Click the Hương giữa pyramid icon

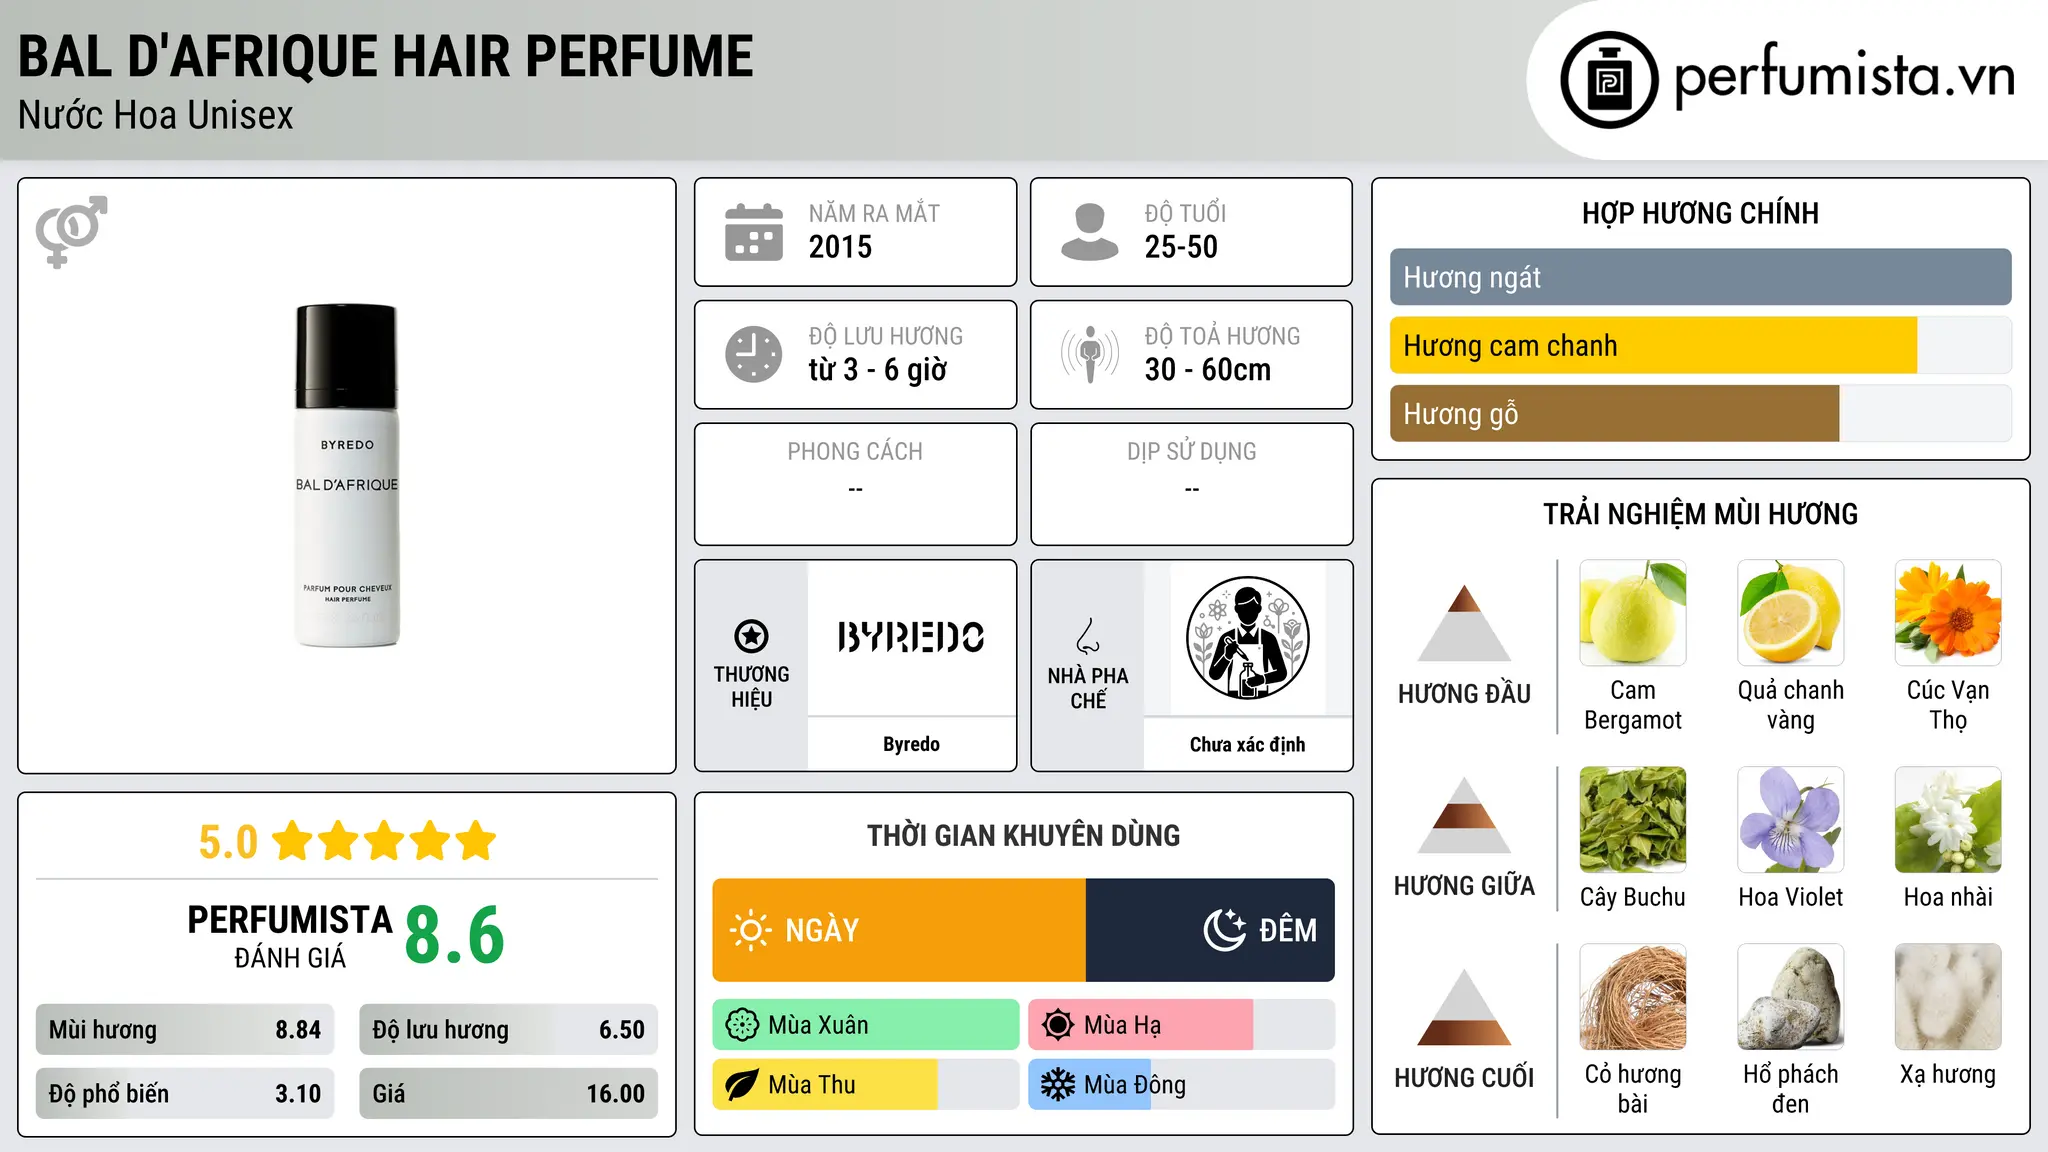click(1464, 815)
